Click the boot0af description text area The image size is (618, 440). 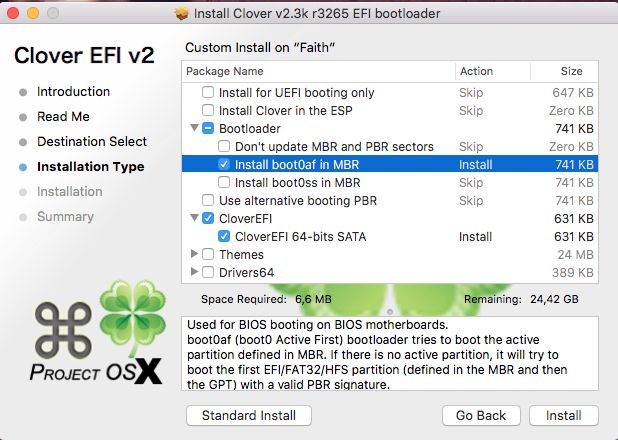[x=390, y=353]
